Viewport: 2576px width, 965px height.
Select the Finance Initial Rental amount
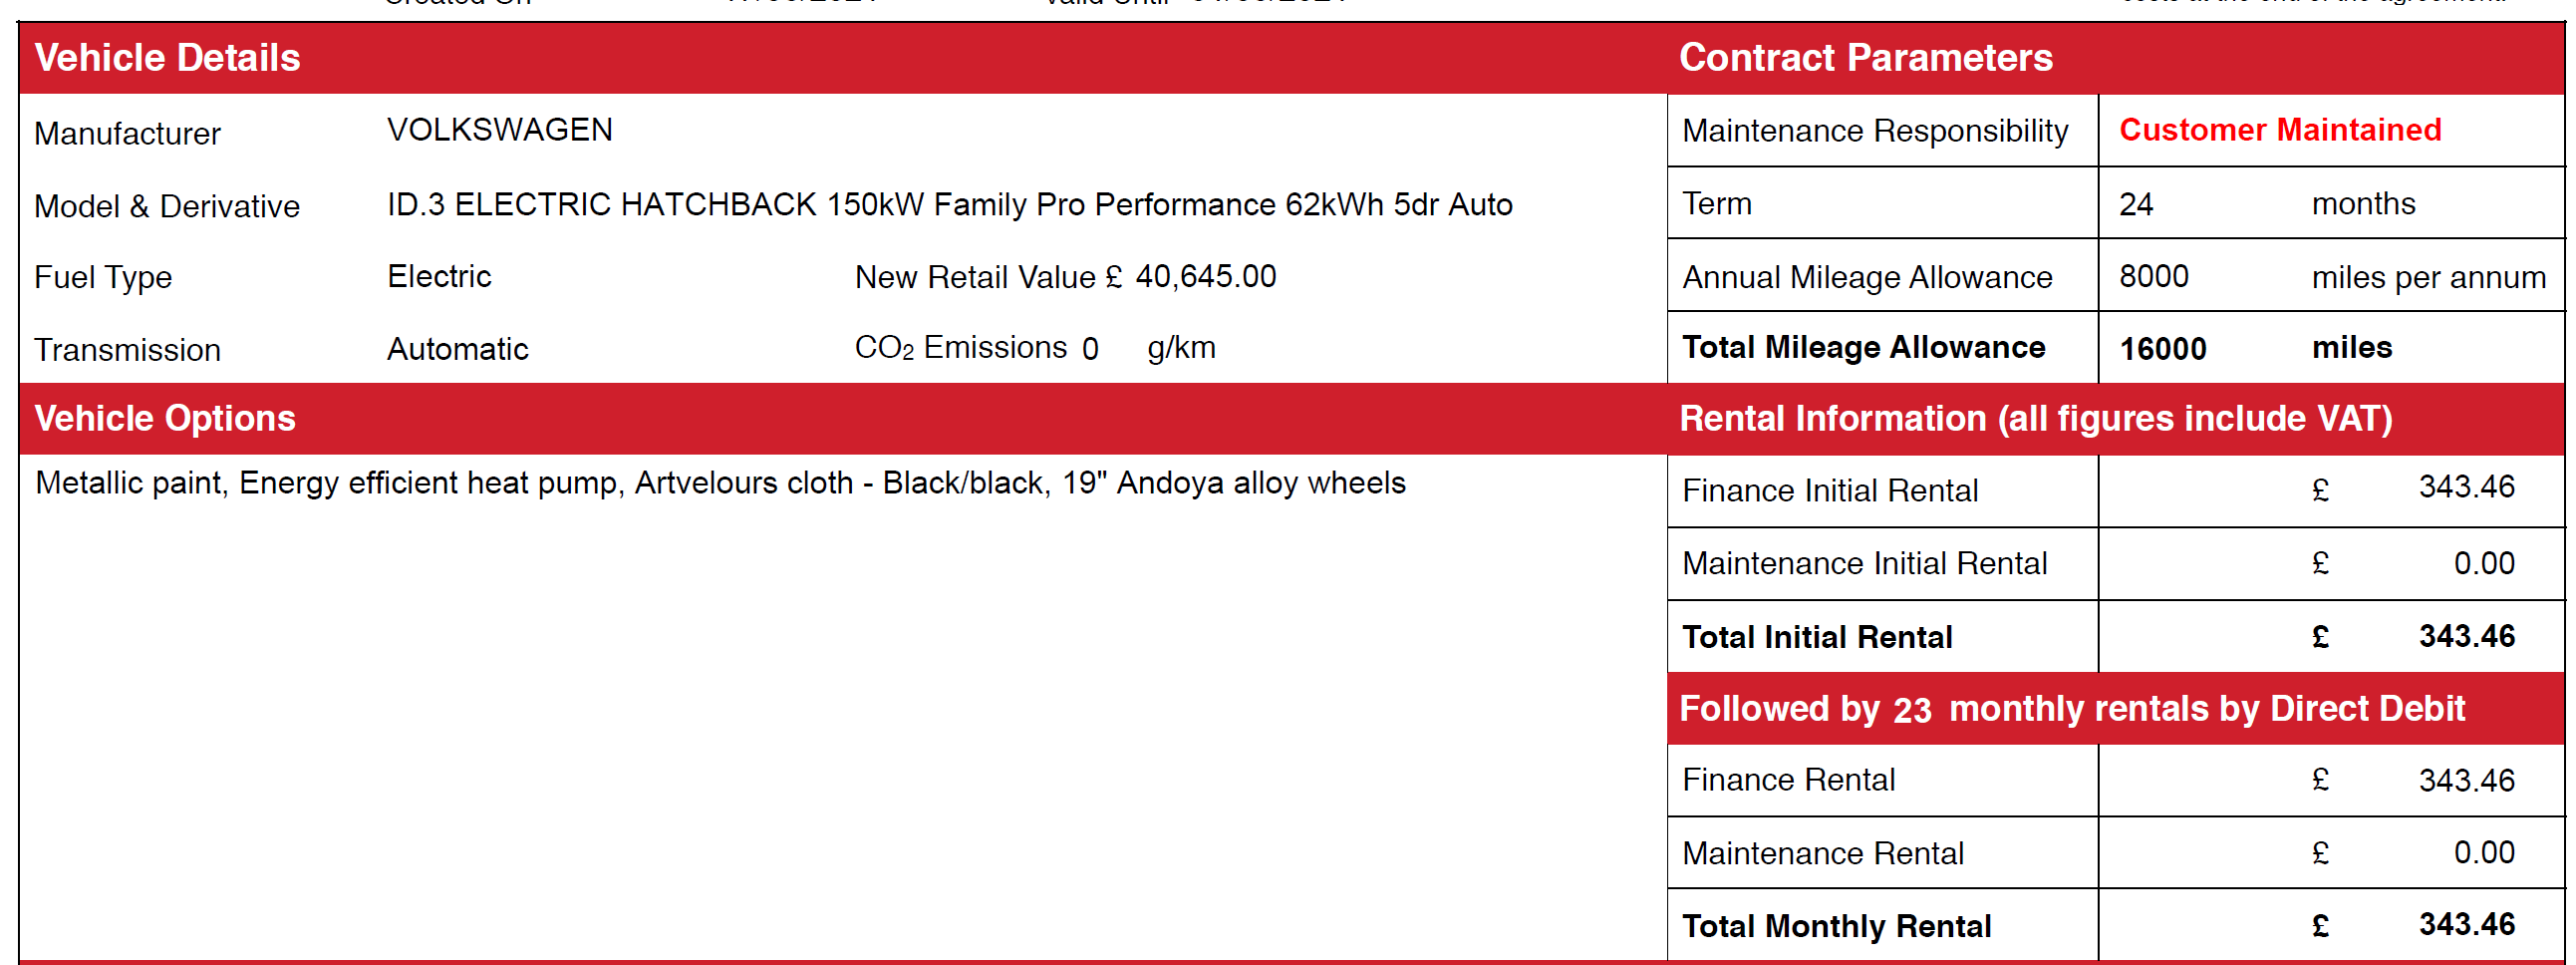click(2466, 487)
